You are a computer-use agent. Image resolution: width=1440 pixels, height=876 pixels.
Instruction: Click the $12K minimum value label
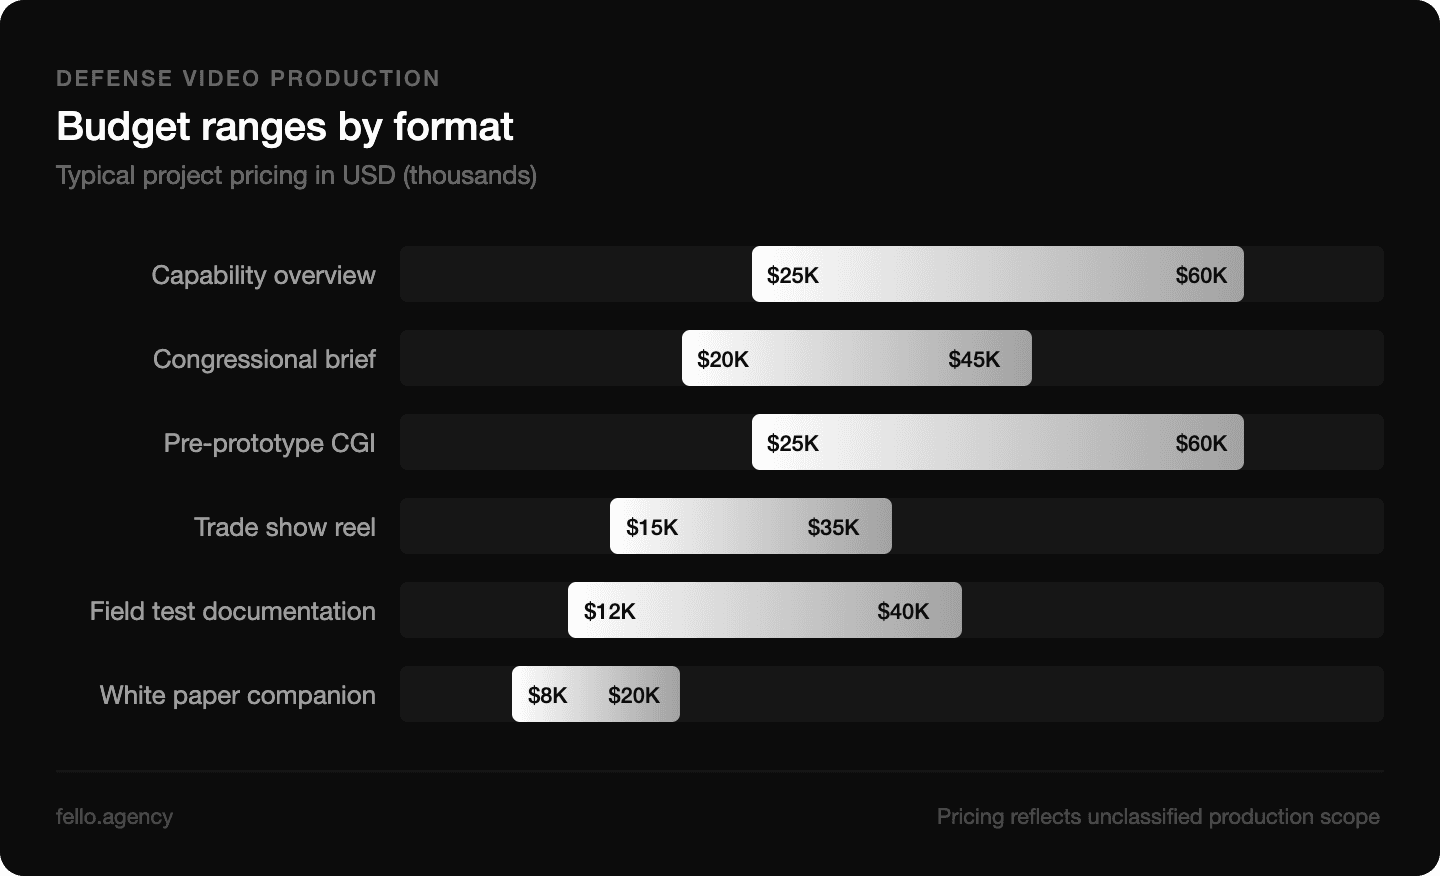tap(610, 611)
